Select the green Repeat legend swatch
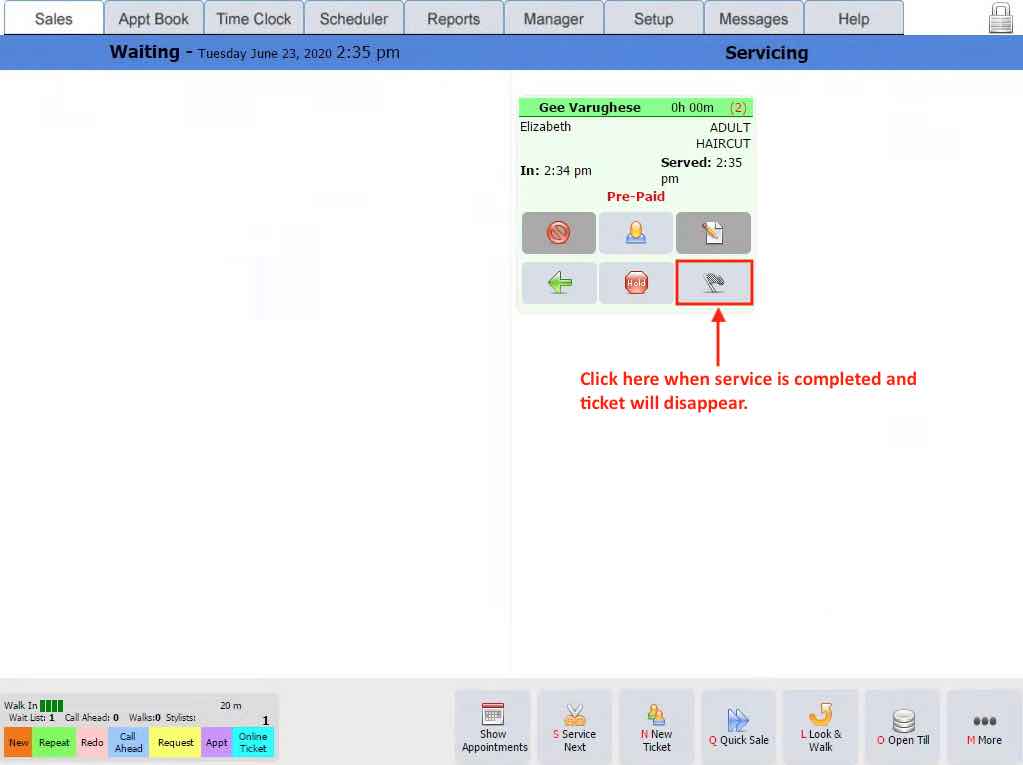The width and height of the screenshot is (1023, 765). tap(54, 742)
